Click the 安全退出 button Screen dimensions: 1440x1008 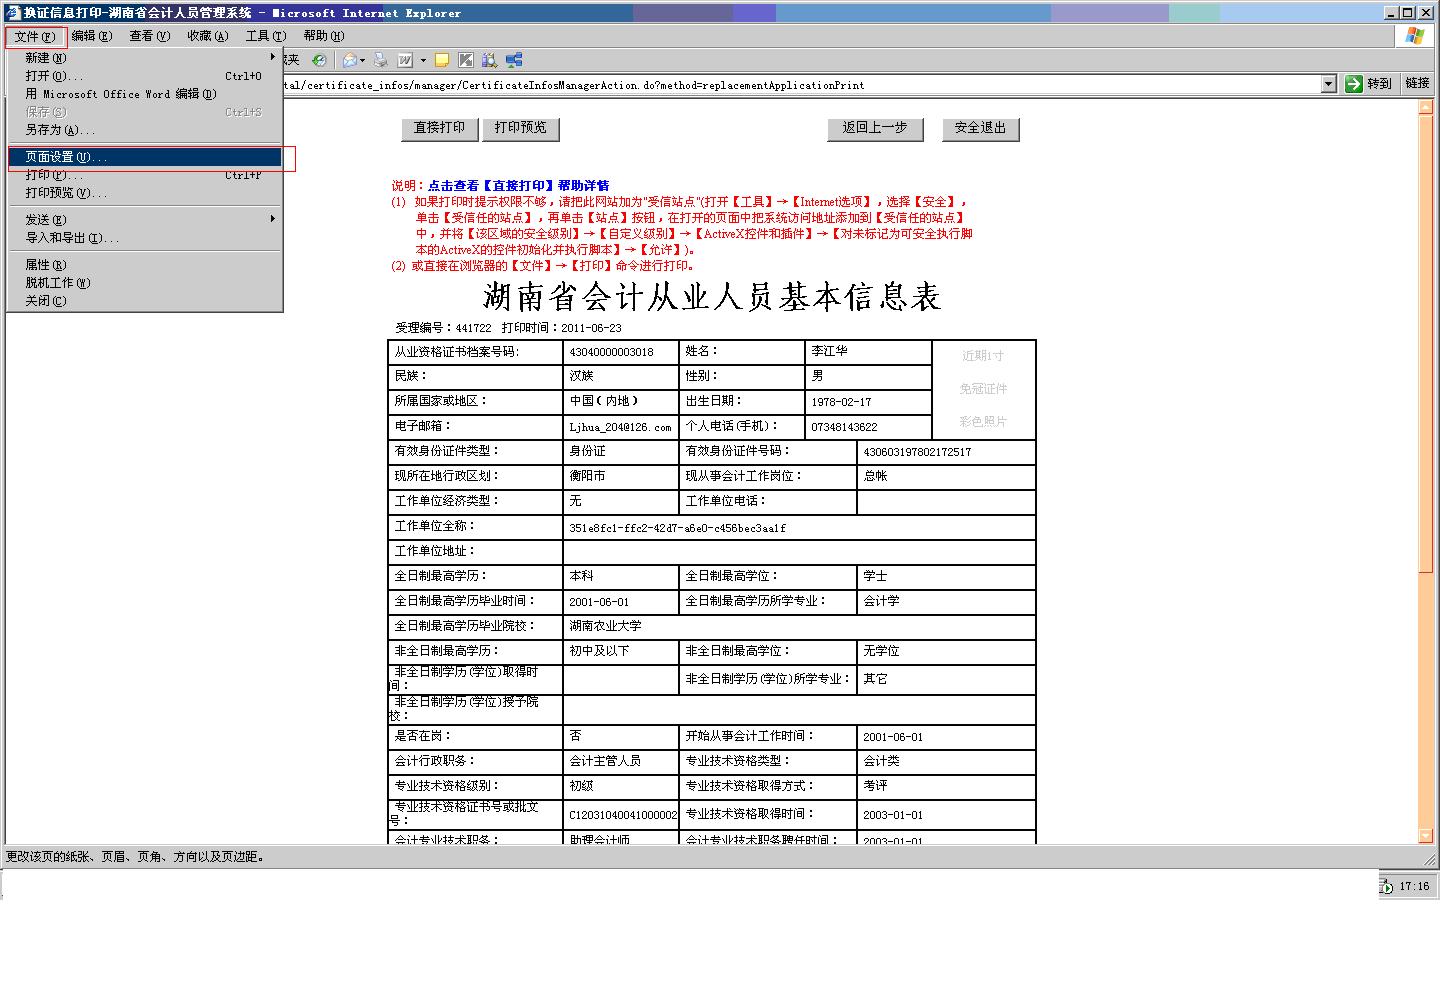click(980, 128)
